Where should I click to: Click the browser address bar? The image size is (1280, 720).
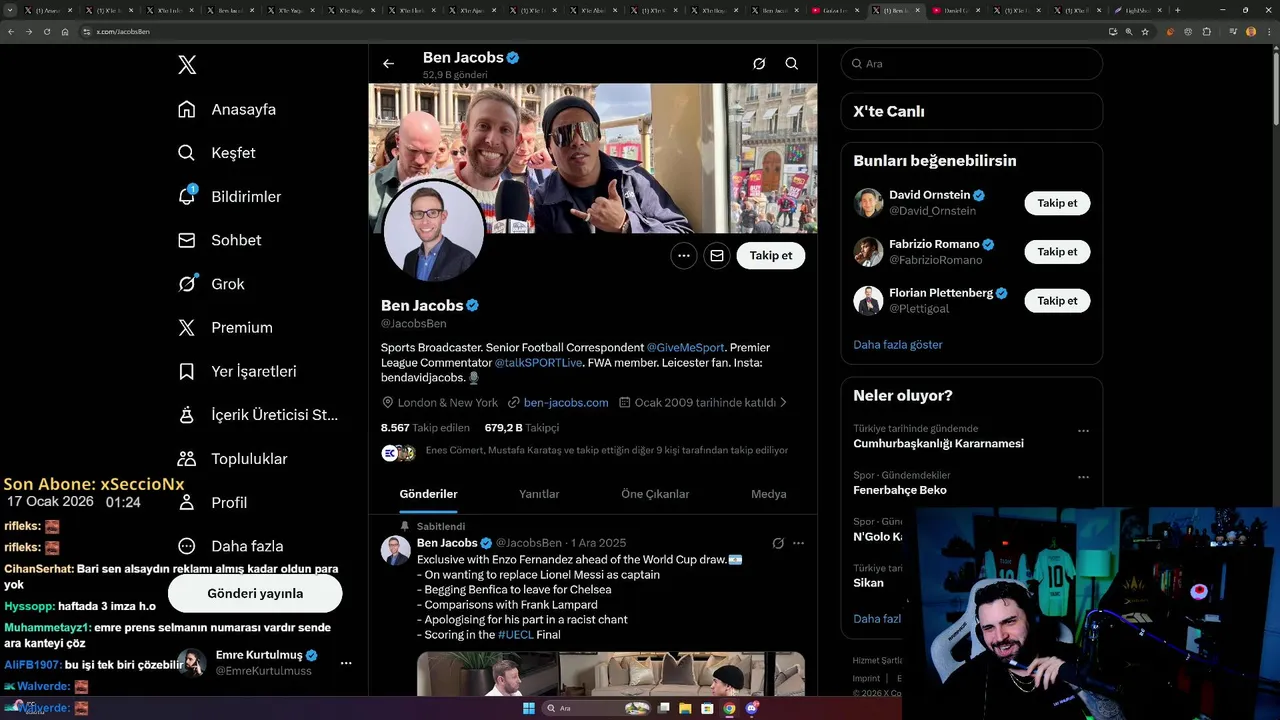(x=590, y=32)
